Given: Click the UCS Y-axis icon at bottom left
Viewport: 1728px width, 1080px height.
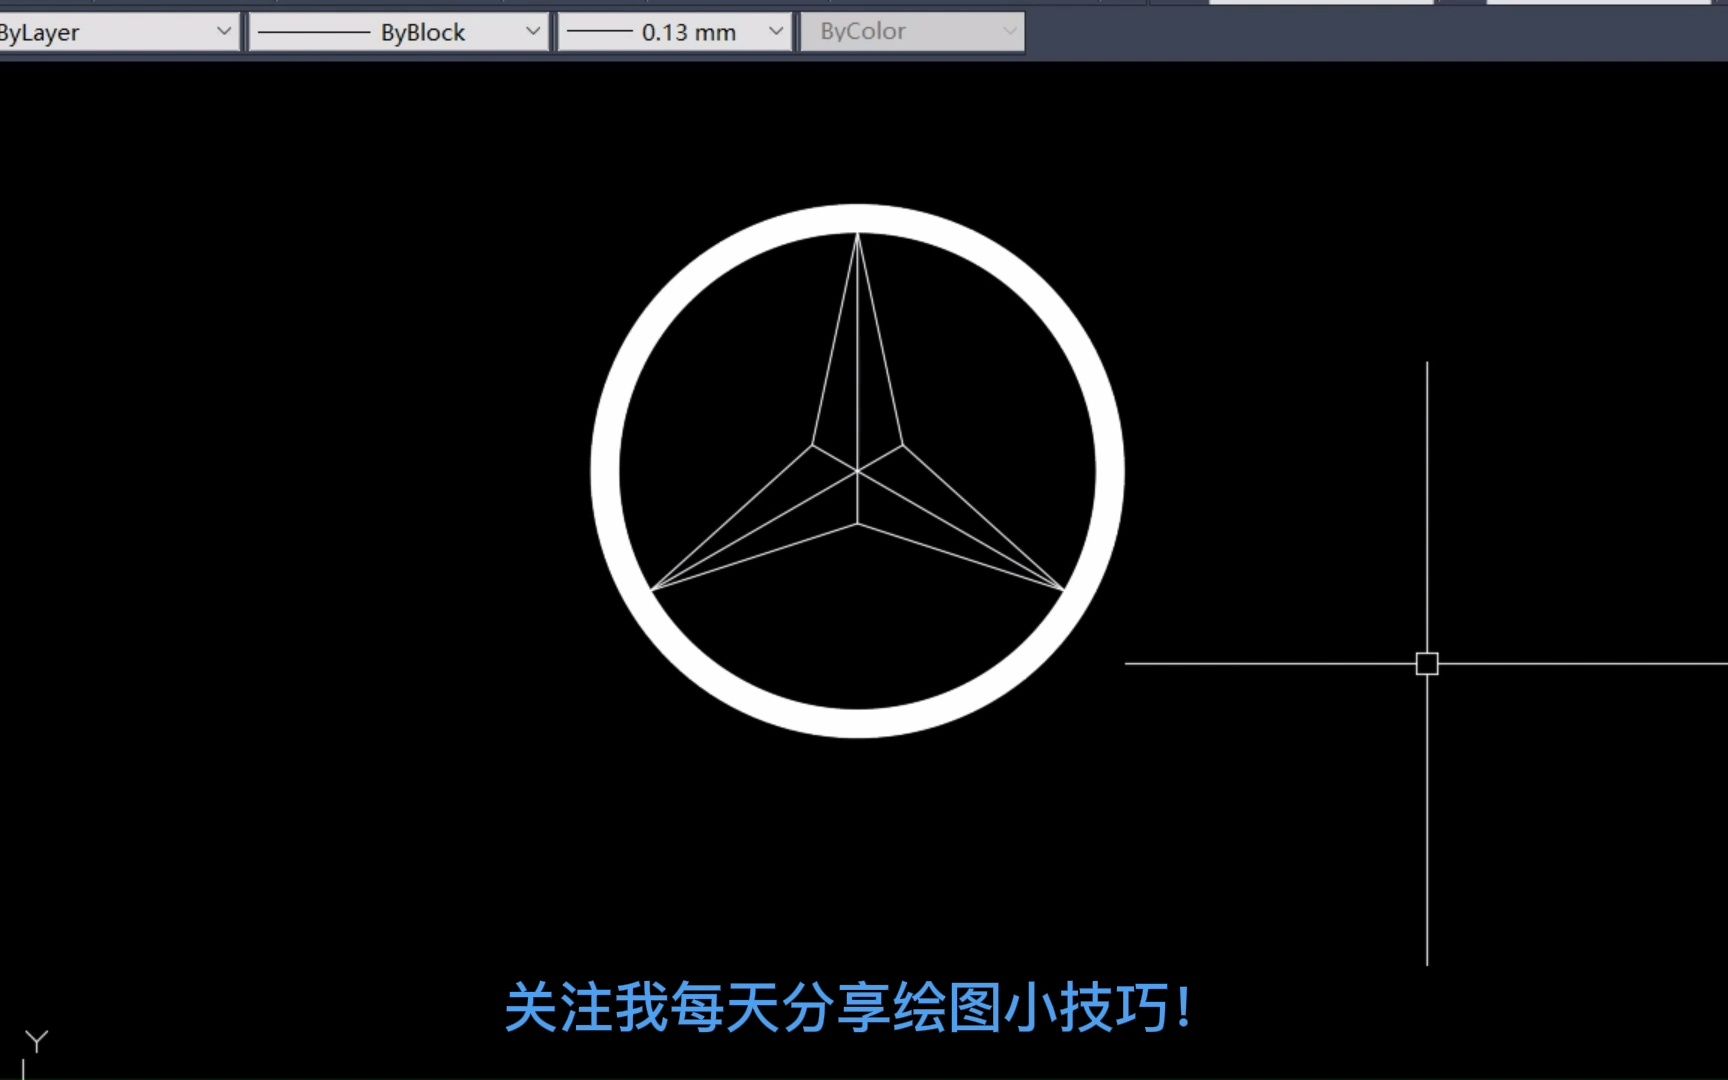Looking at the screenshot, I should click(35, 1040).
